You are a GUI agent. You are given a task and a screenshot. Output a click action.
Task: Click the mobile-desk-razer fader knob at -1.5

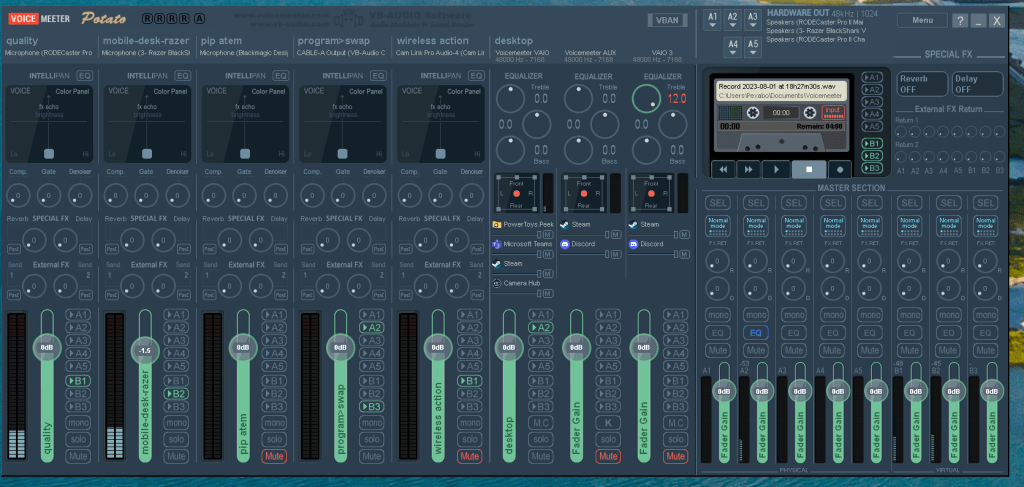click(145, 351)
